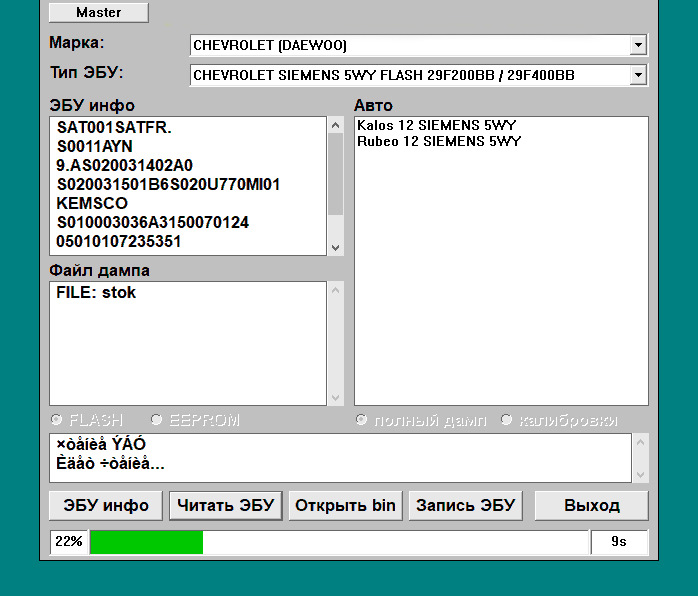Select the KEMSCO line
This screenshot has height=596, width=698.
click(x=92, y=203)
